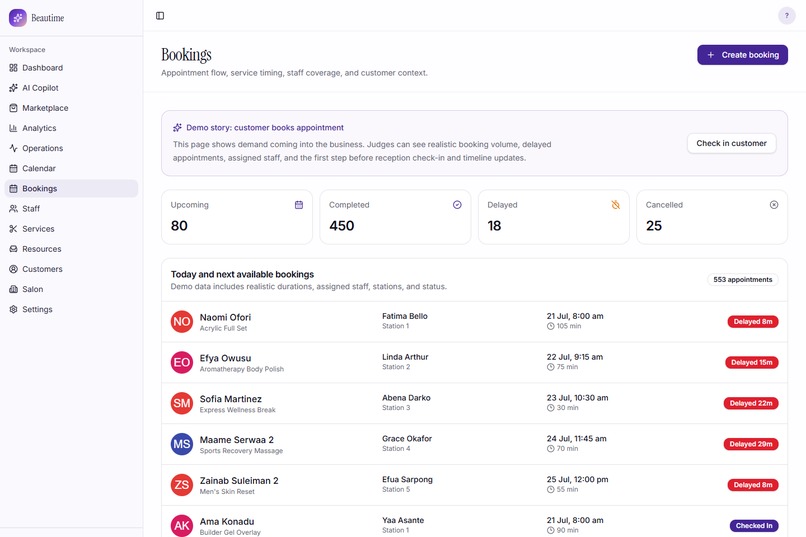This screenshot has width=806, height=537.
Task: Click the Operations pulse icon
Action: tap(13, 148)
